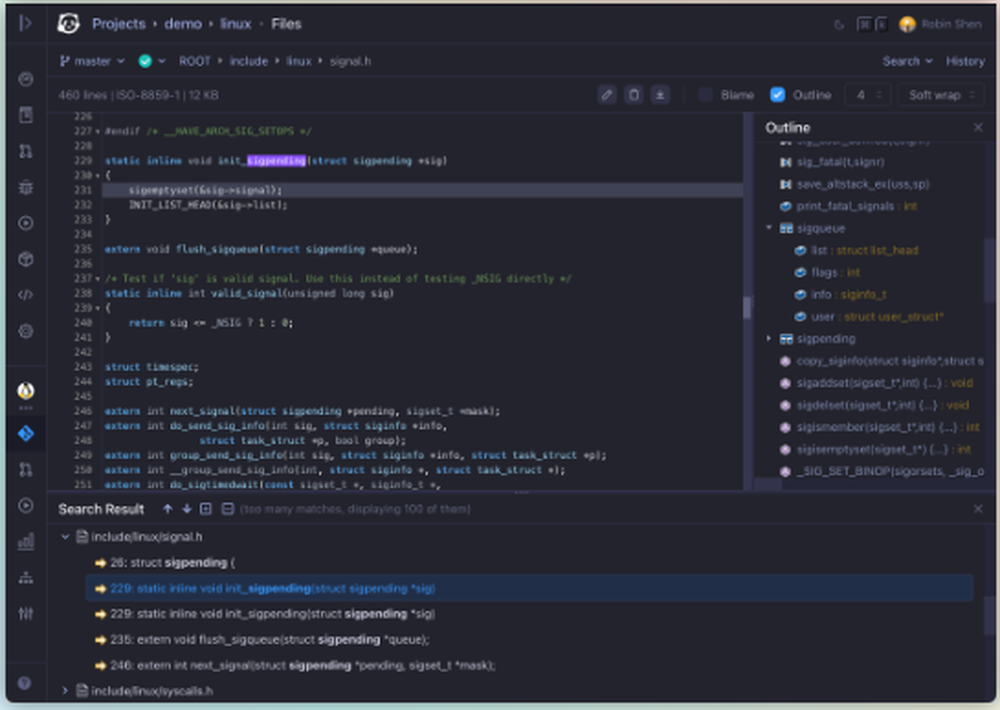Open the dashboards sidebar icon
1000x710 pixels.
click(26, 79)
